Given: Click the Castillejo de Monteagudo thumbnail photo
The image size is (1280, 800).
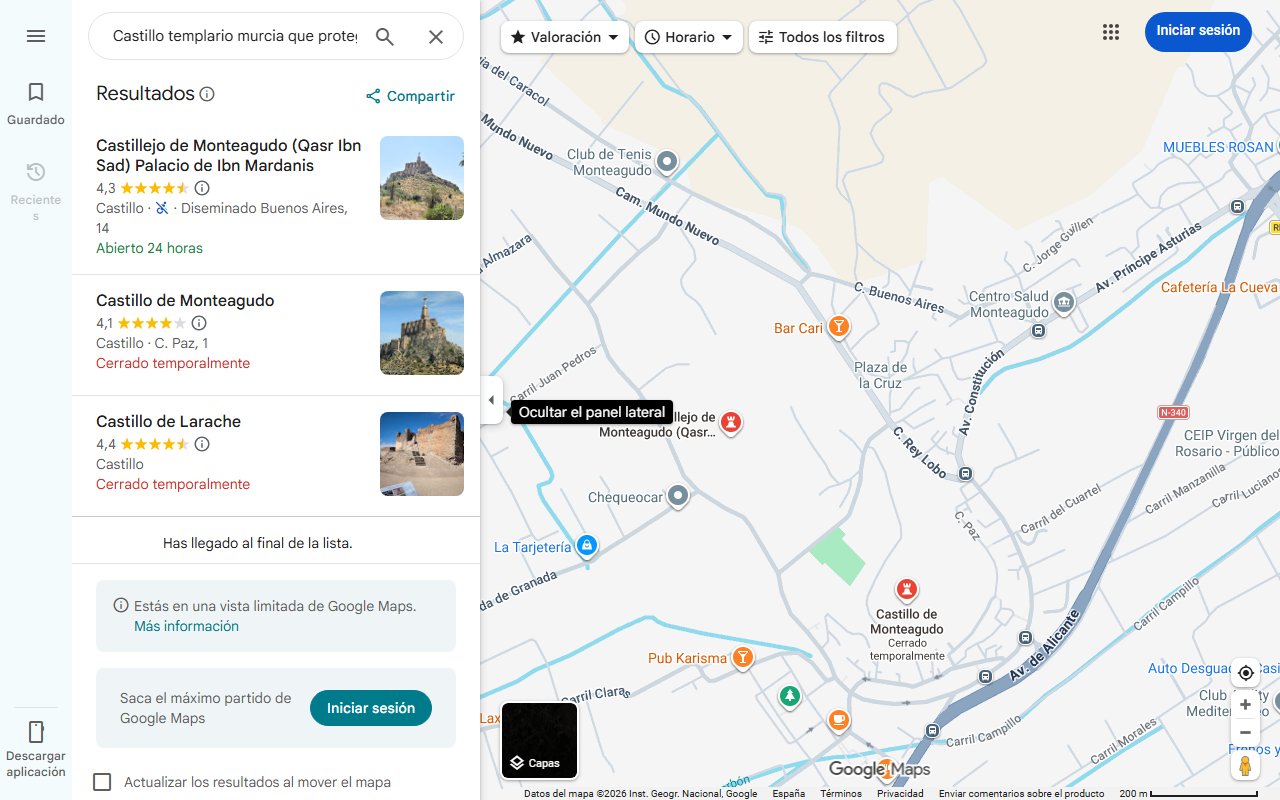Looking at the screenshot, I should pos(422,178).
